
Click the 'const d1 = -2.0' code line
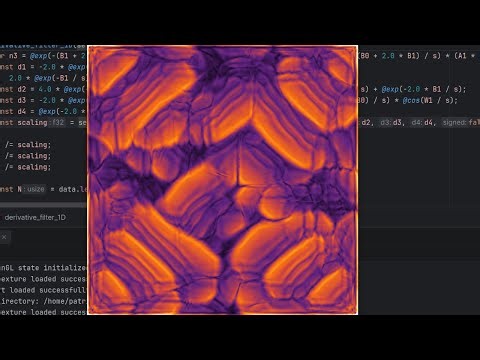43,67
